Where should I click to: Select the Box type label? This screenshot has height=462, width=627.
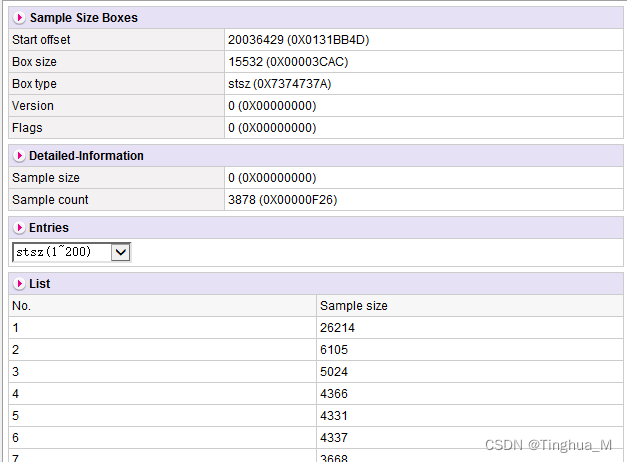[x=34, y=84]
